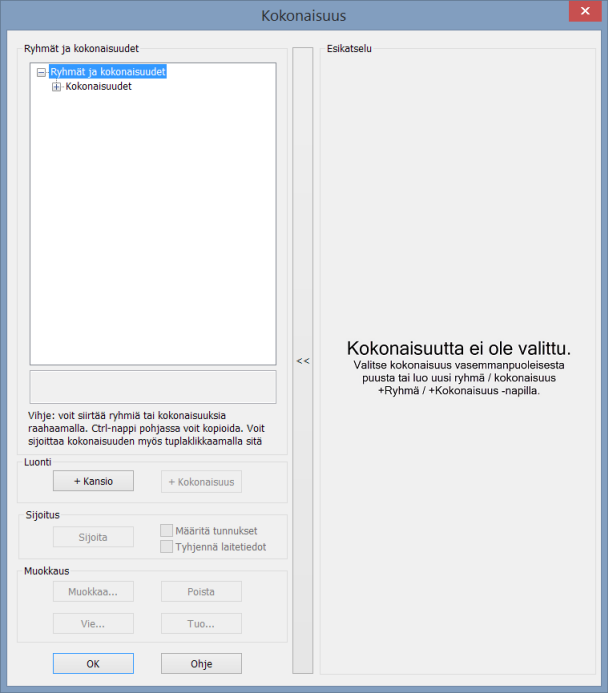Click the description box below the tree
The height and width of the screenshot is (693, 608).
pos(153,386)
